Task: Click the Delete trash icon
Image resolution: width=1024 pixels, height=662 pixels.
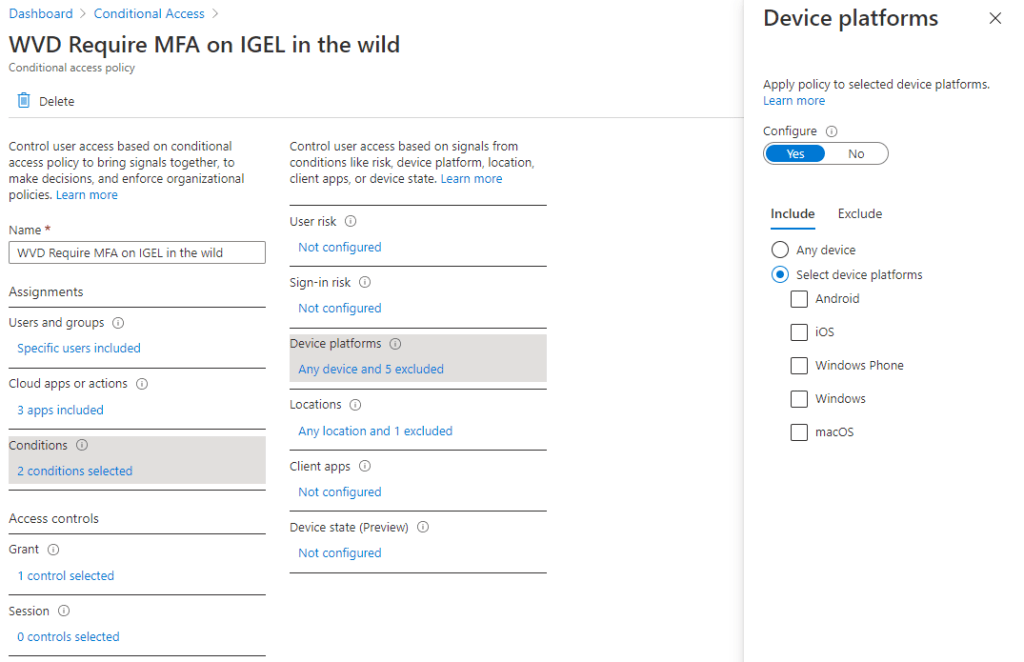Action: click(24, 101)
